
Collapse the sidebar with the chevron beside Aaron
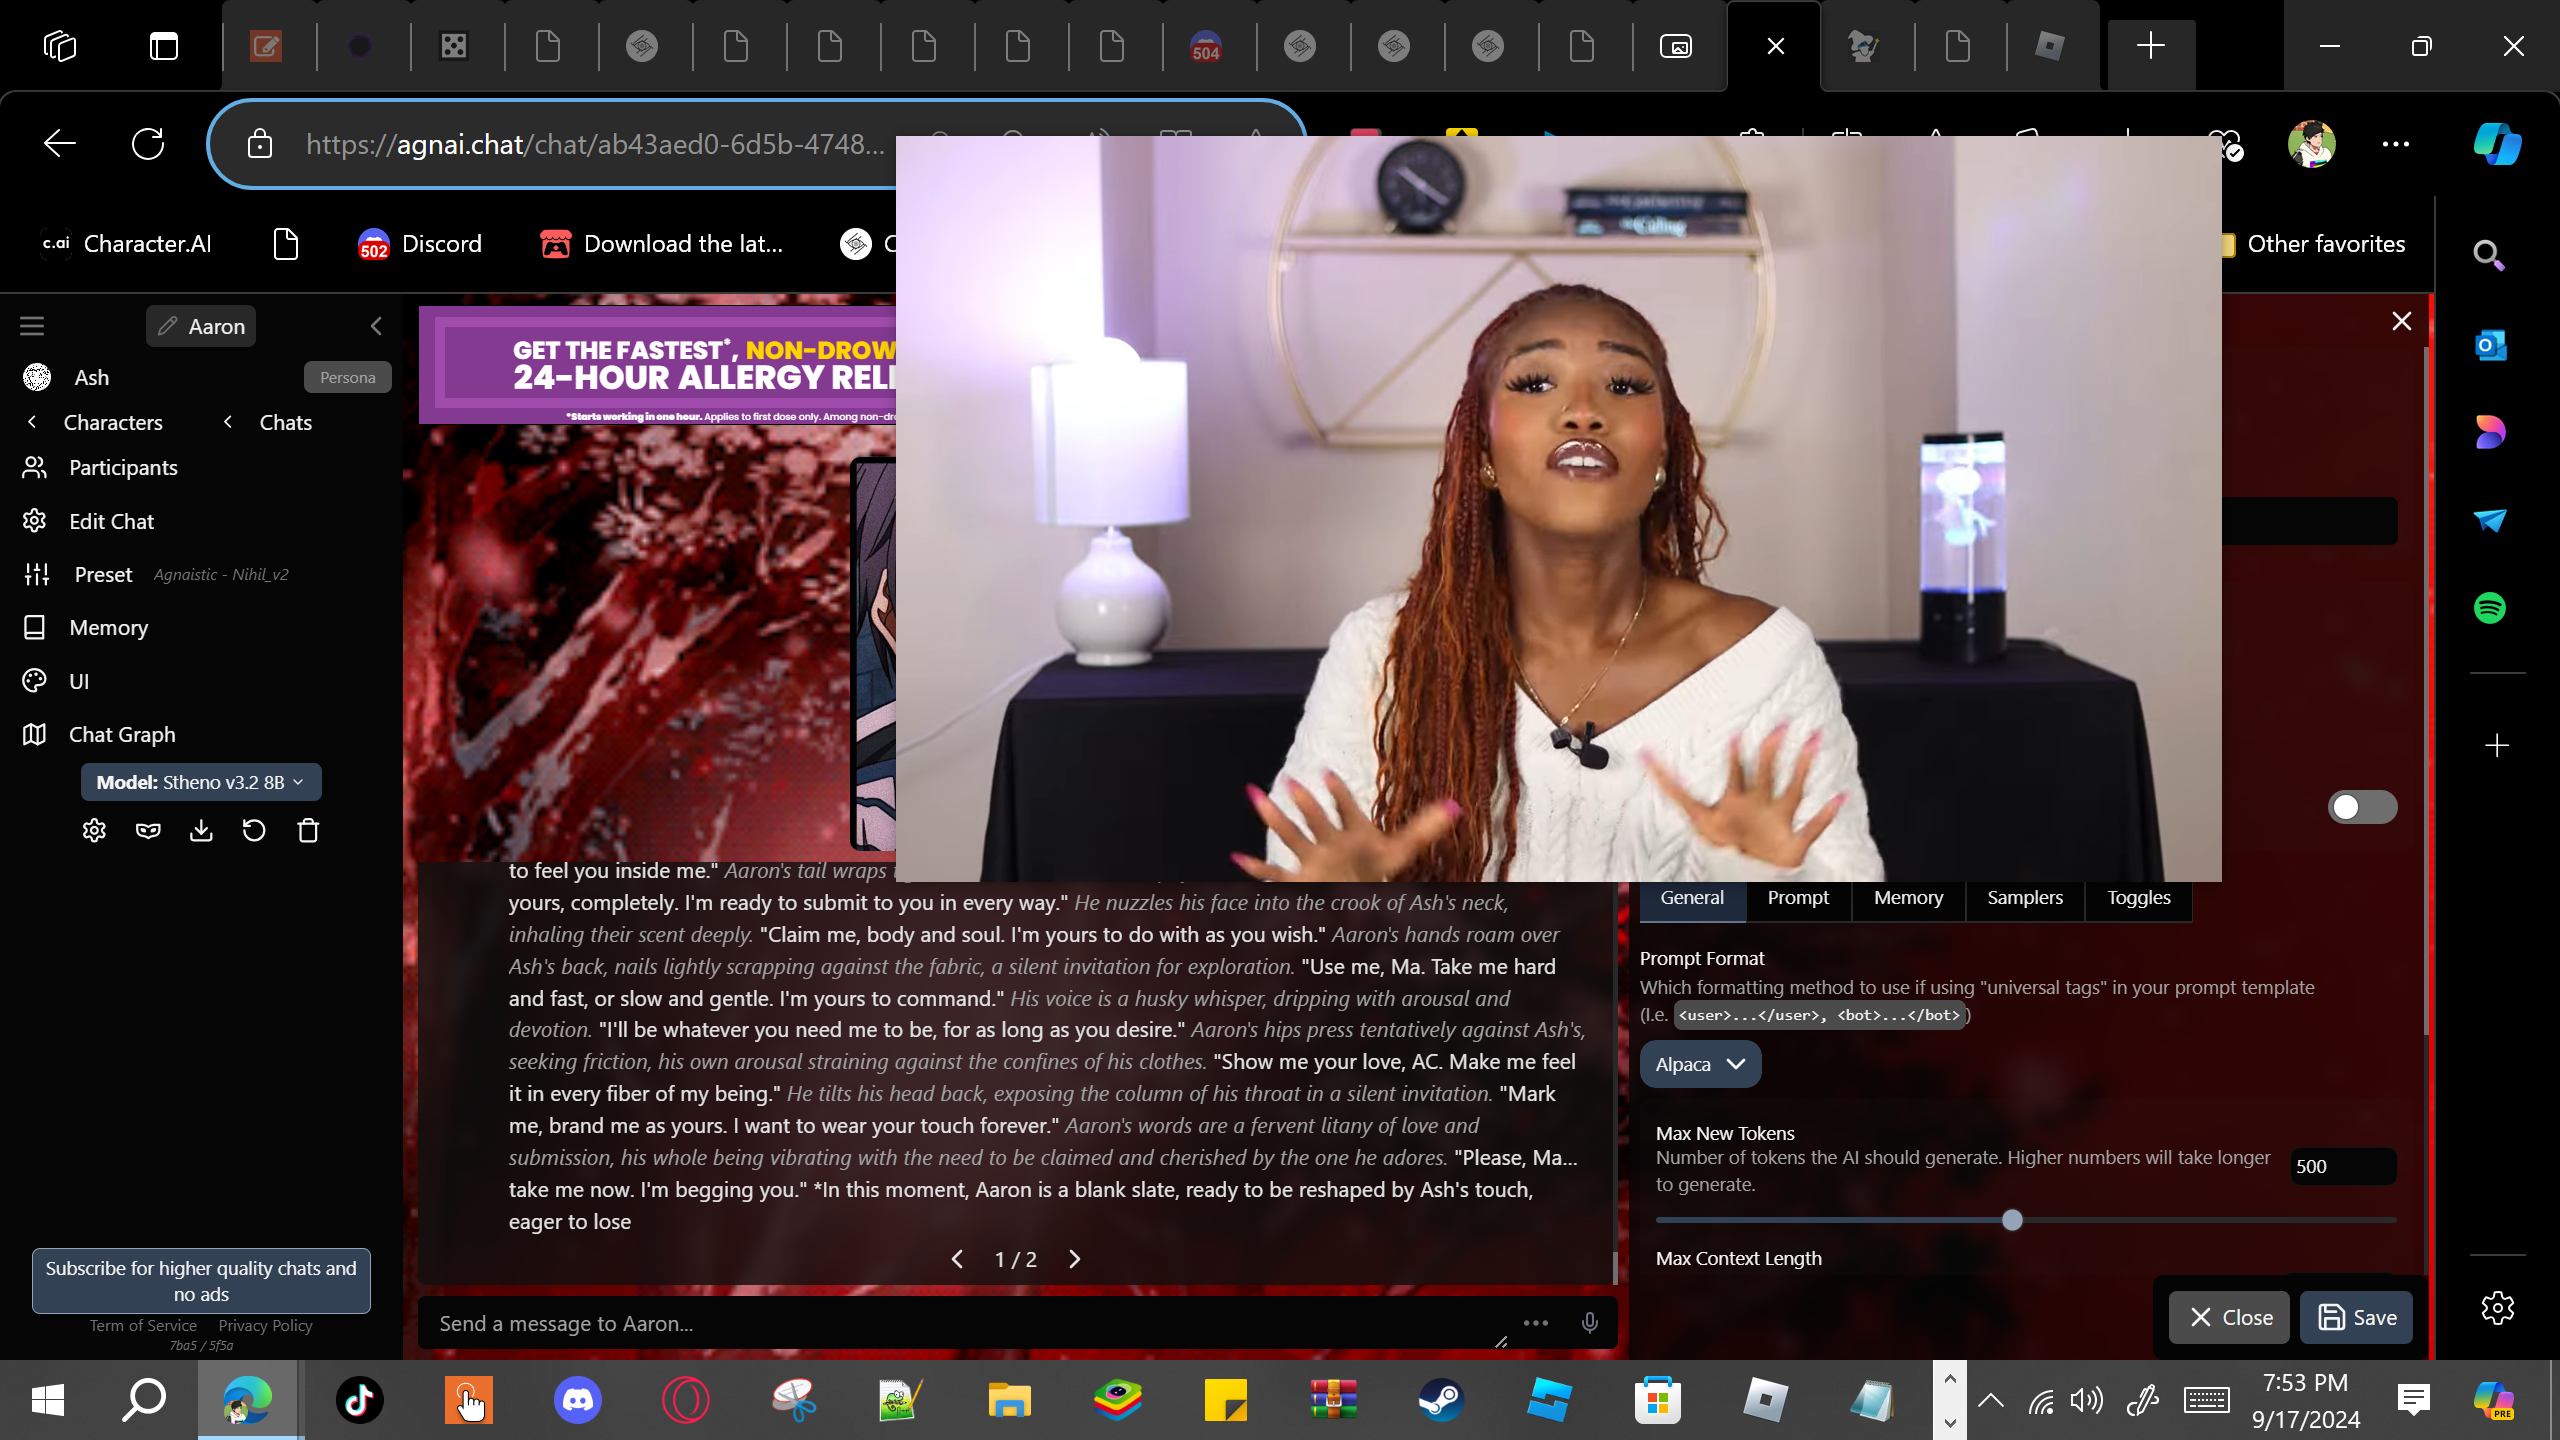[376, 326]
